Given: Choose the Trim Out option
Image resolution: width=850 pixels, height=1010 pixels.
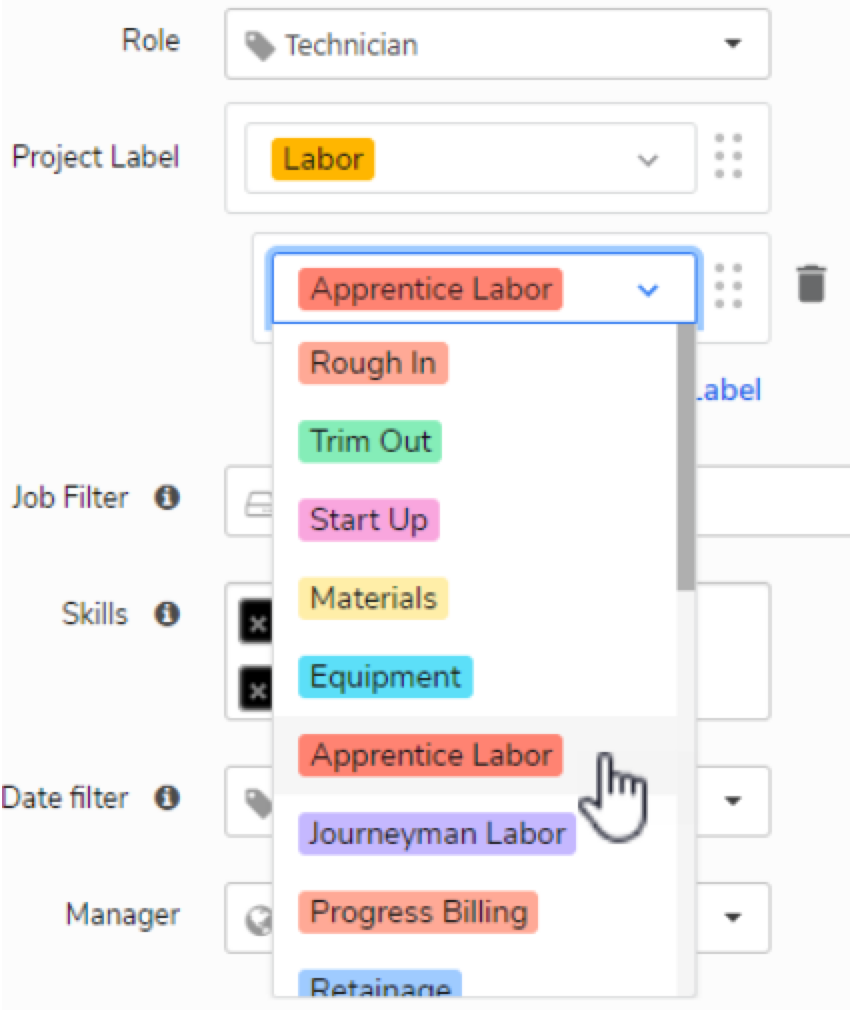Looking at the screenshot, I should coord(370,442).
